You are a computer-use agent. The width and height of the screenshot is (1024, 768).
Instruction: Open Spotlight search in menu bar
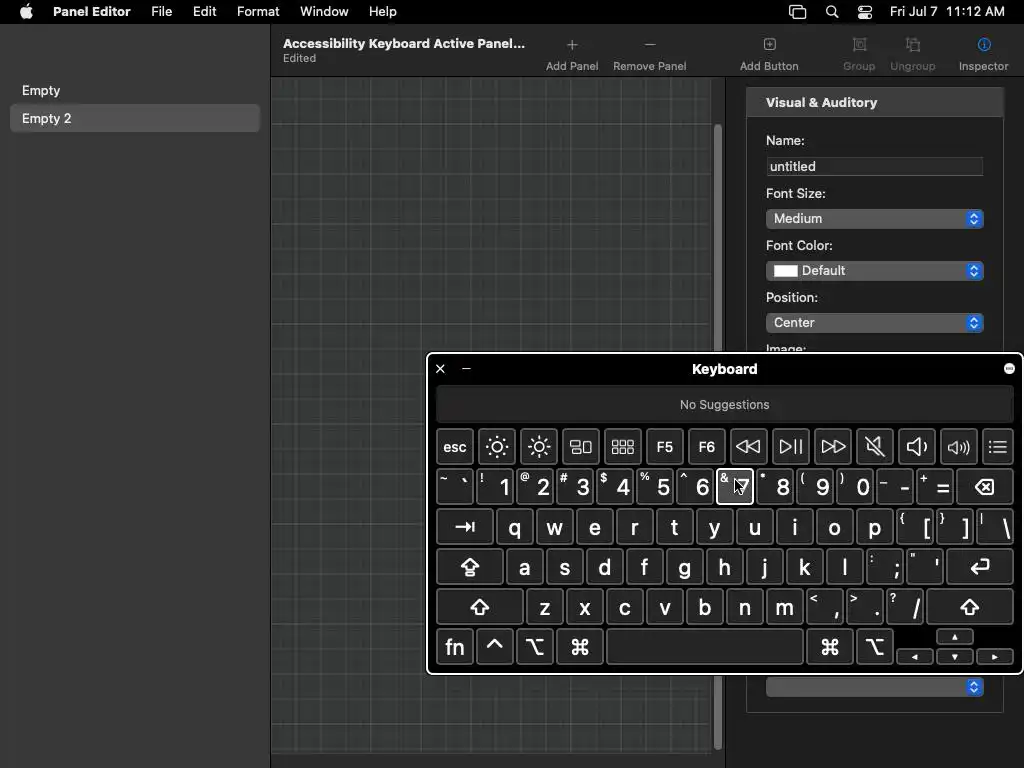pyautogui.click(x=831, y=12)
